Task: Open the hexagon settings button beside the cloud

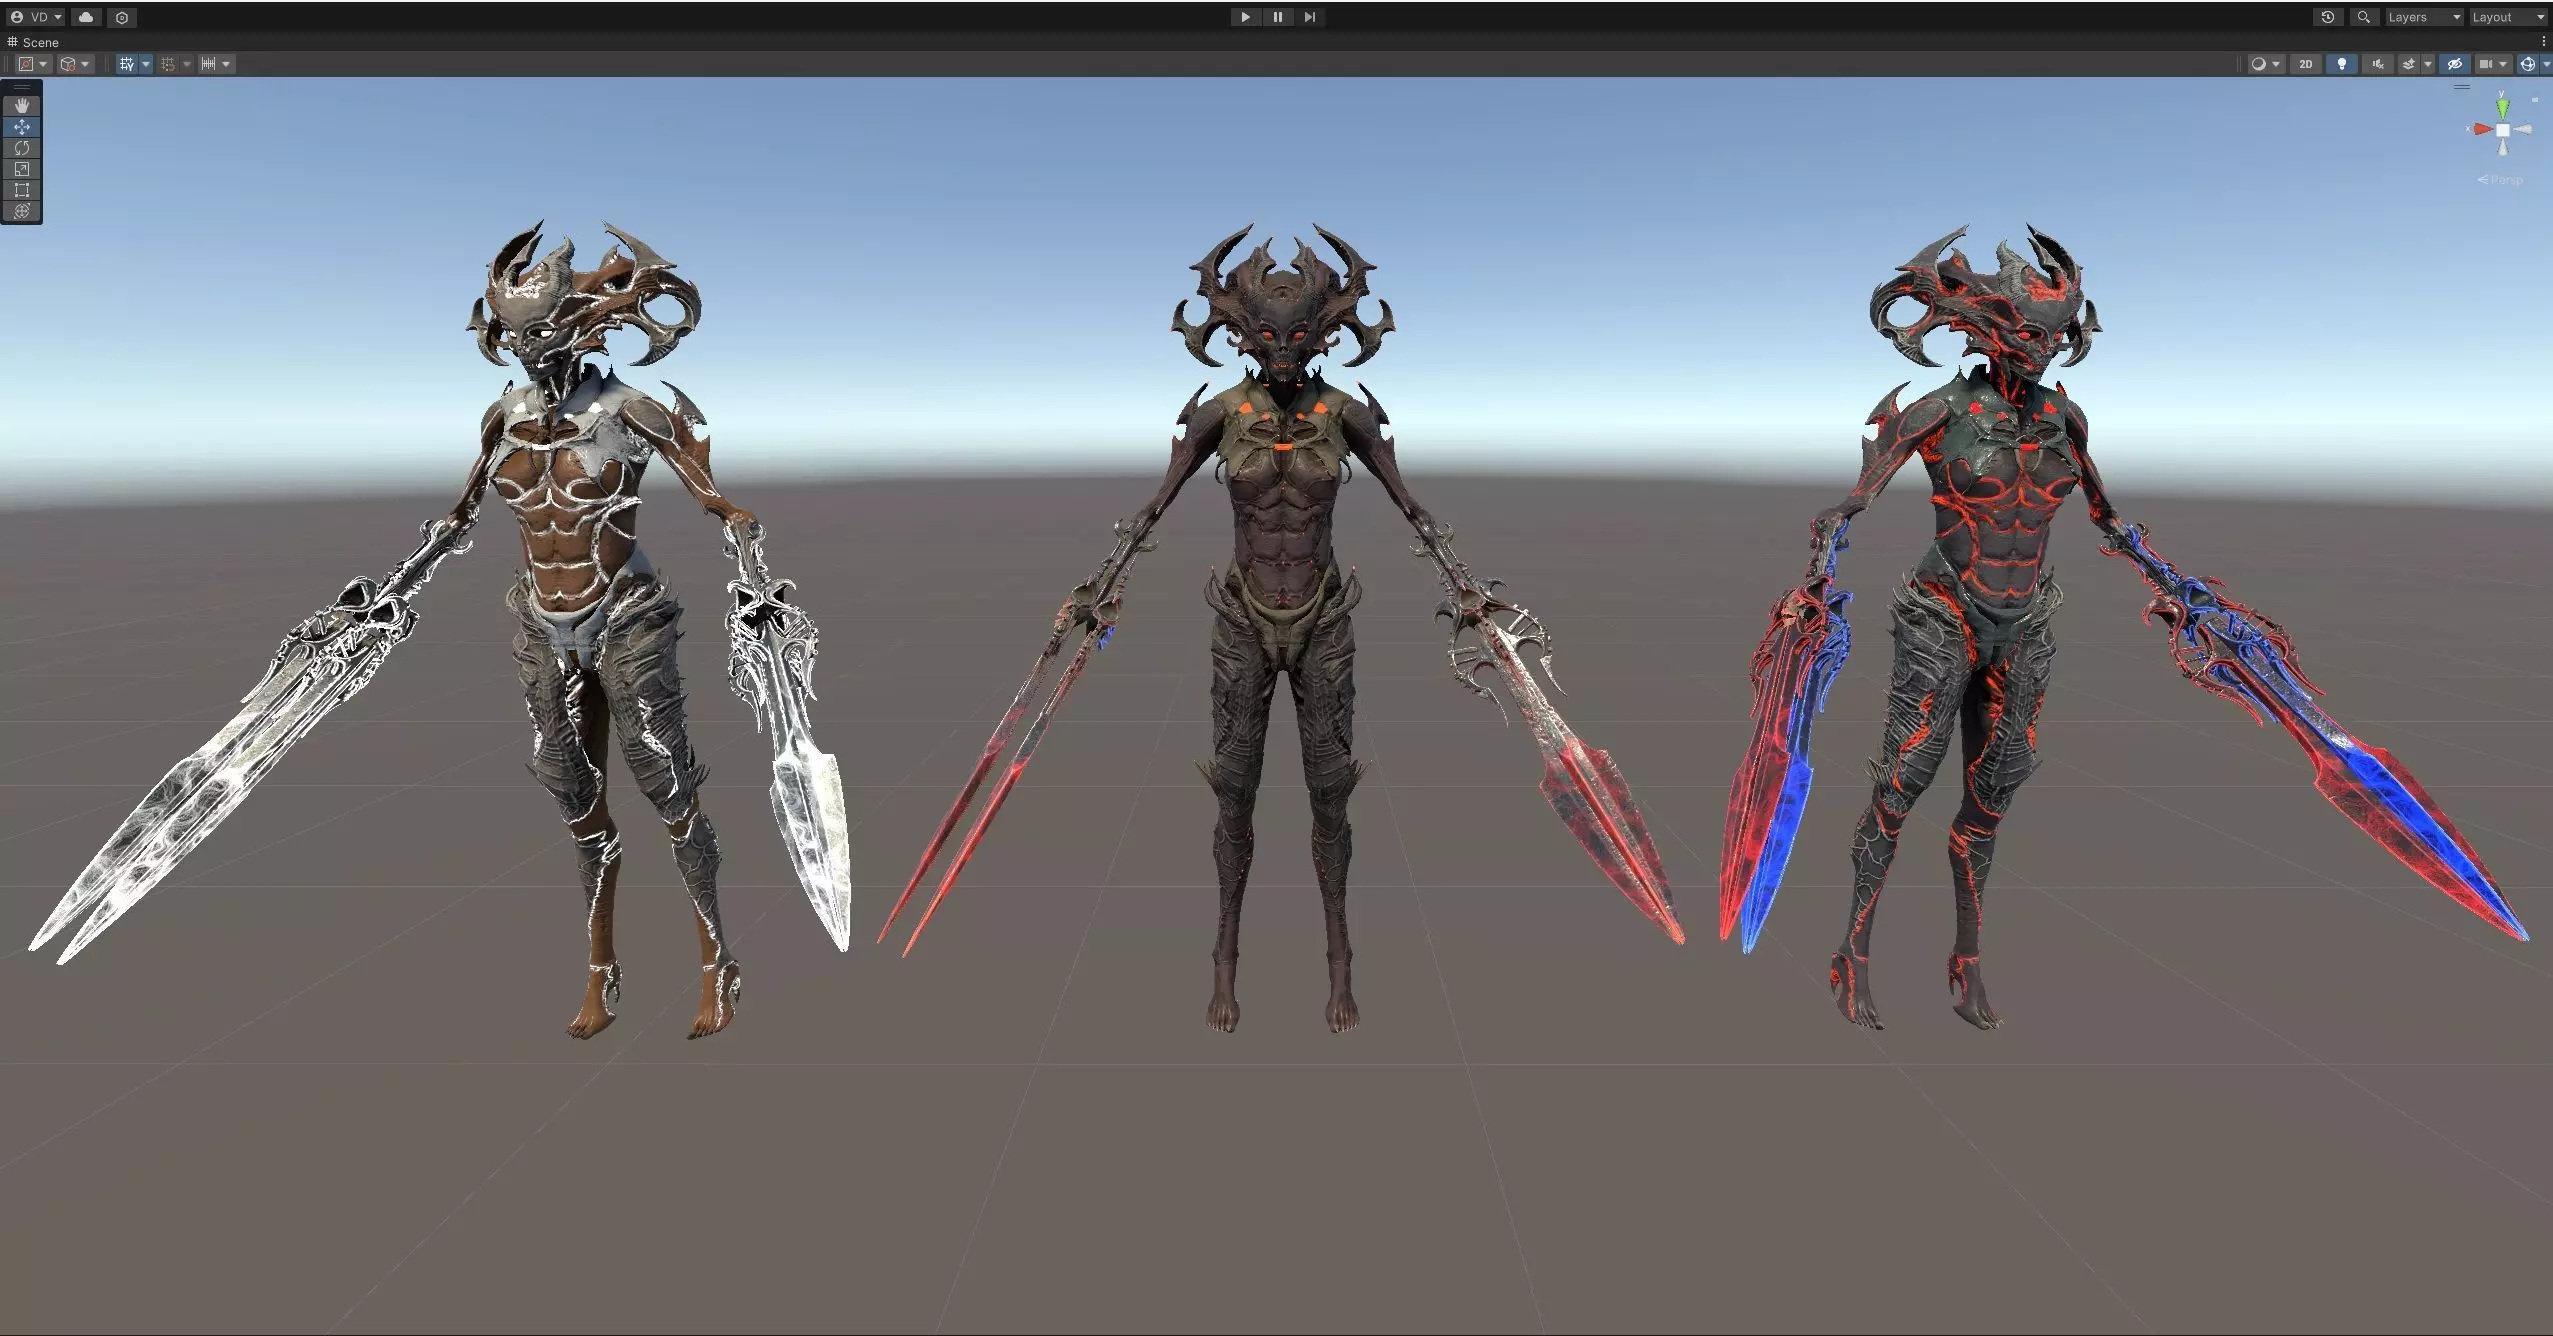Action: coord(122,17)
